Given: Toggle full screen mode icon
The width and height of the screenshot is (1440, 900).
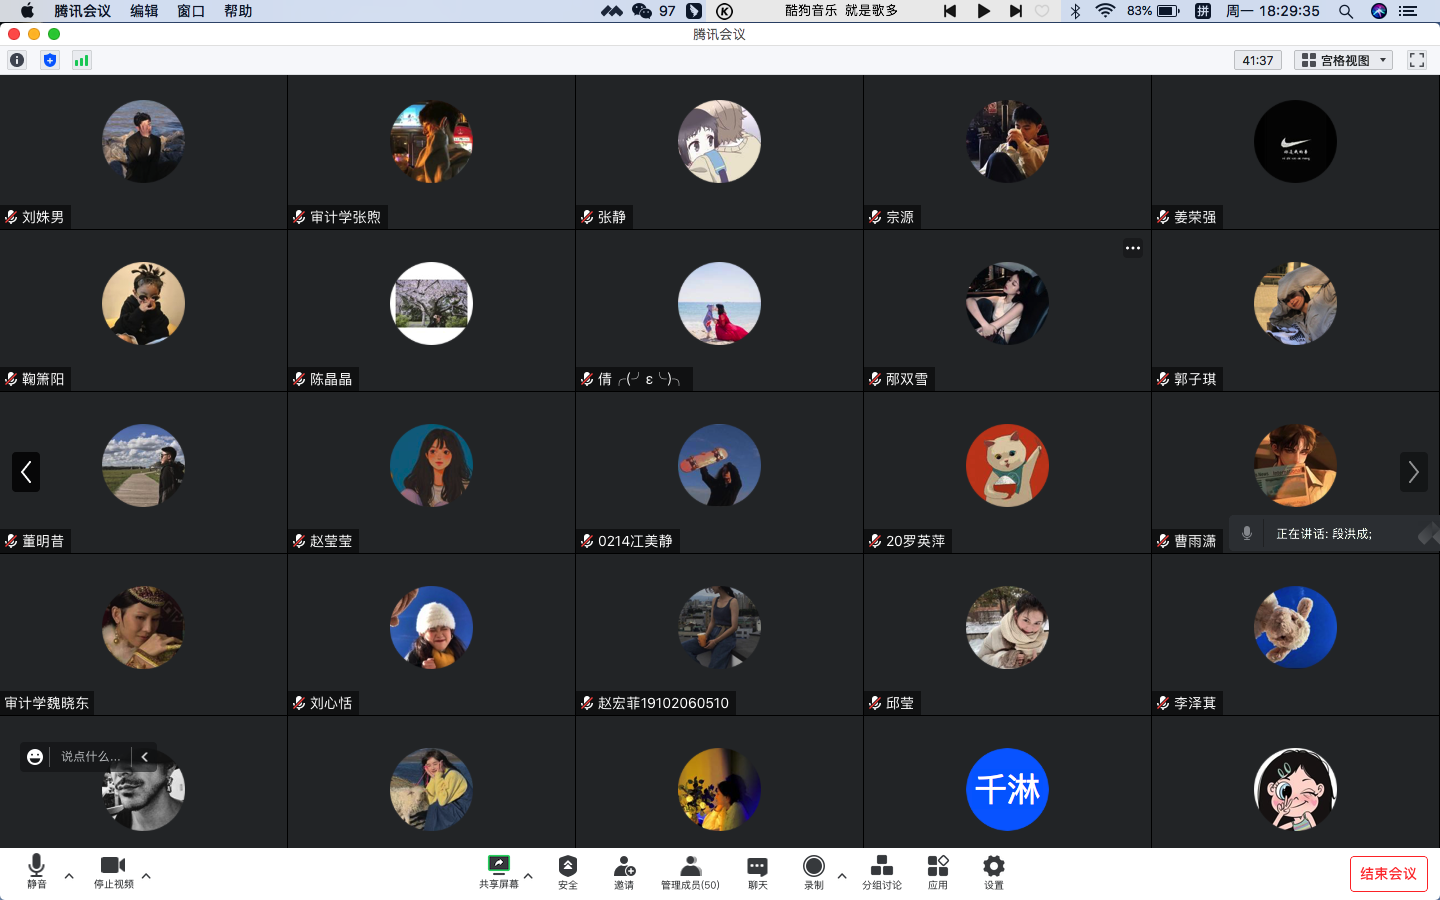Looking at the screenshot, I should (1417, 60).
